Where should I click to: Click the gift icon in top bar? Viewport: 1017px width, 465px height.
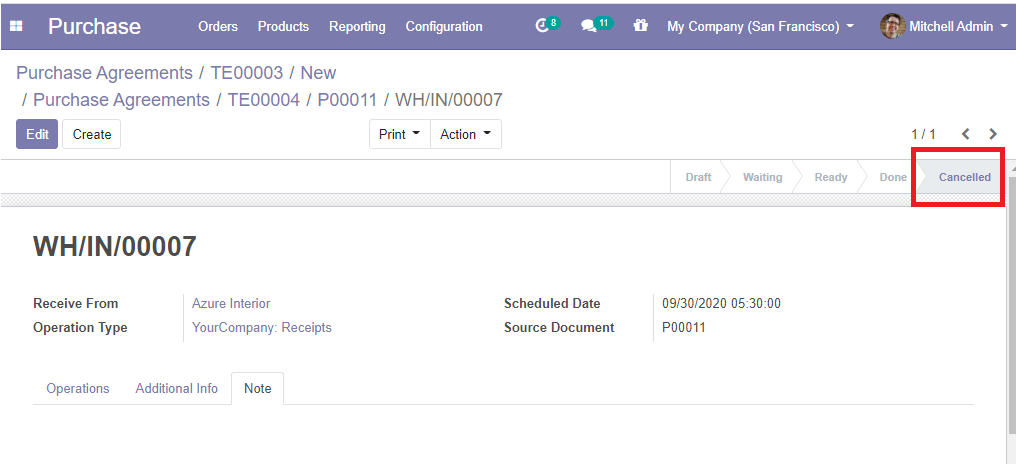pos(641,26)
